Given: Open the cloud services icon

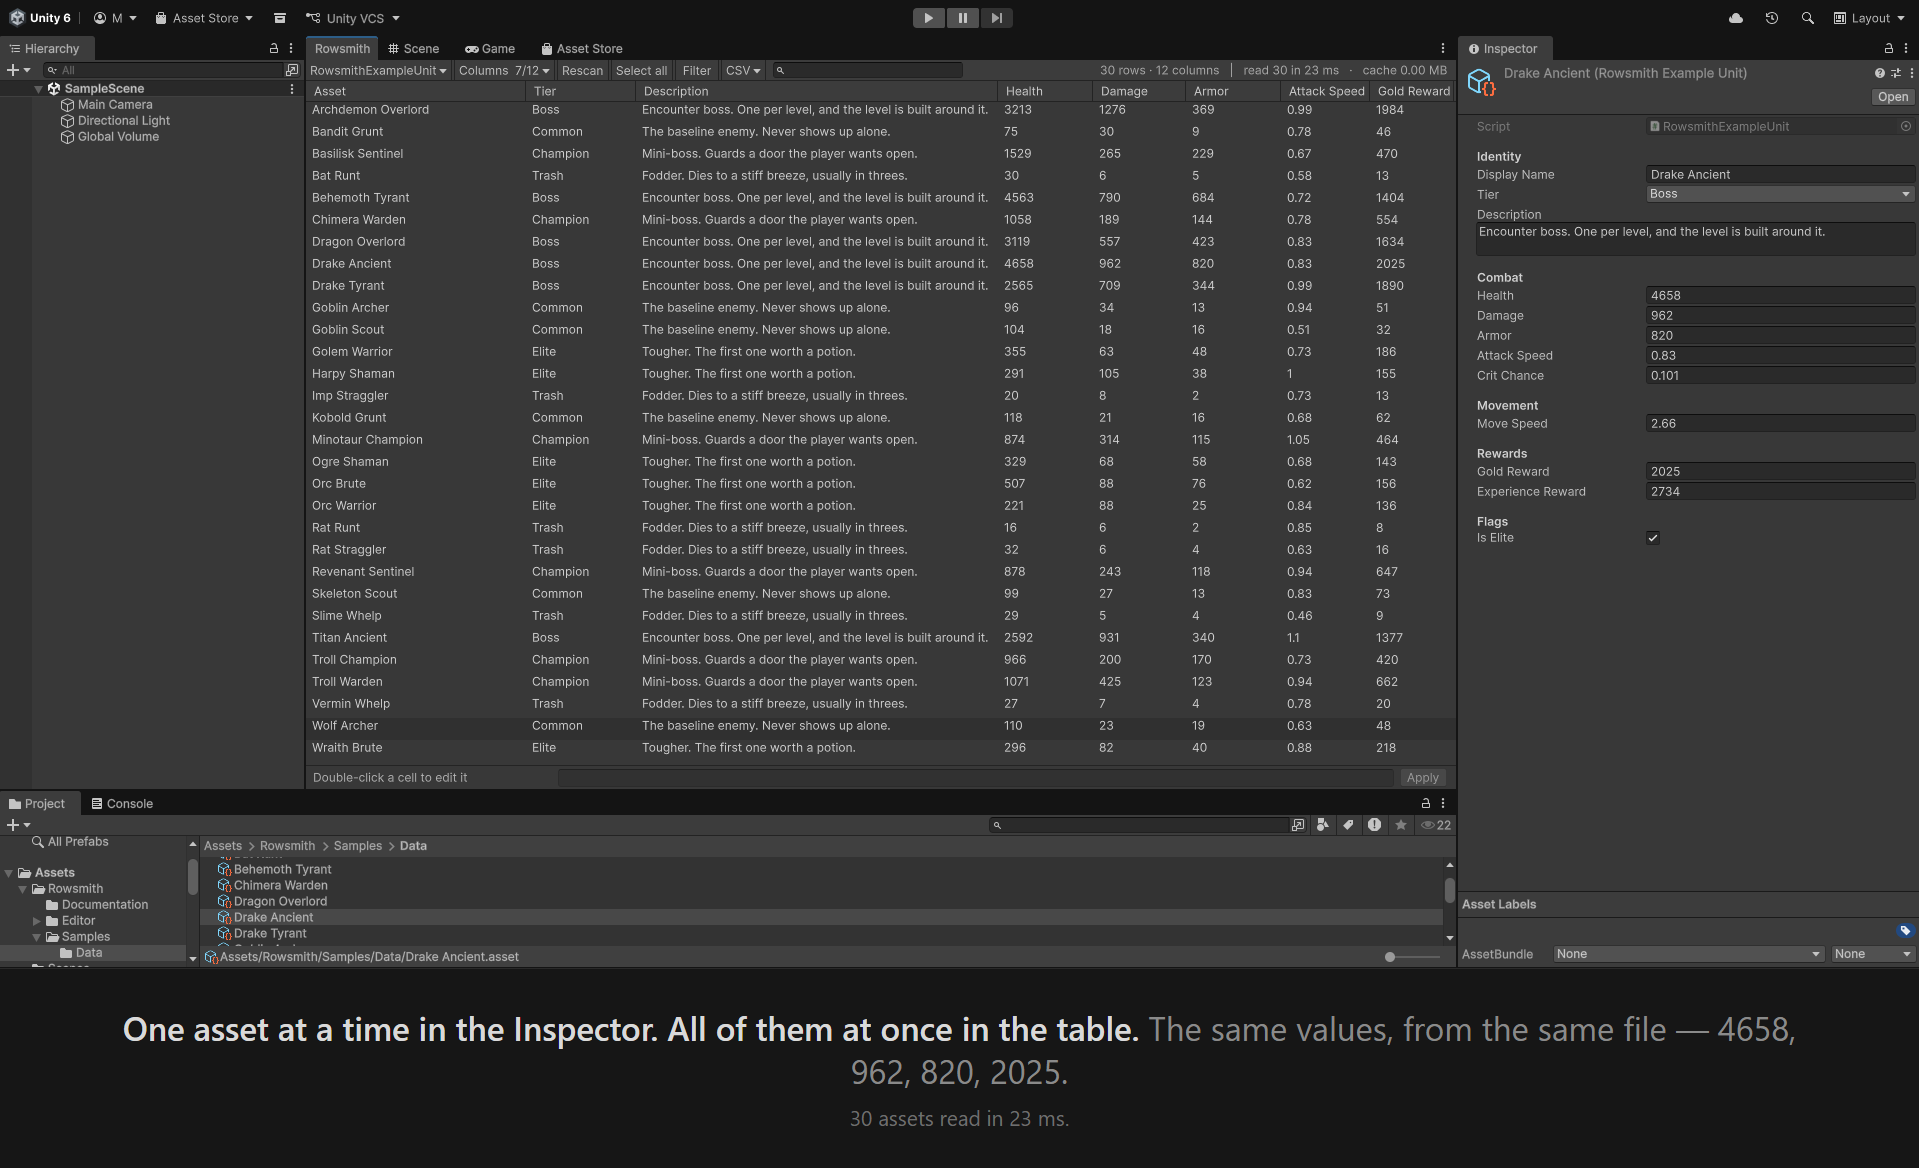Looking at the screenshot, I should pyautogui.click(x=1736, y=18).
